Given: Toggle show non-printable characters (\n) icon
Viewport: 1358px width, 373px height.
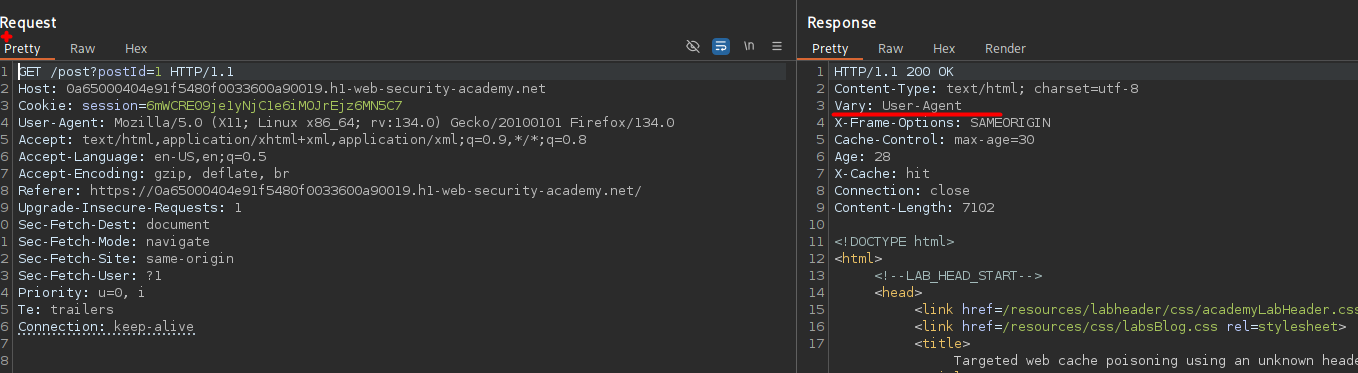Looking at the screenshot, I should click(749, 47).
